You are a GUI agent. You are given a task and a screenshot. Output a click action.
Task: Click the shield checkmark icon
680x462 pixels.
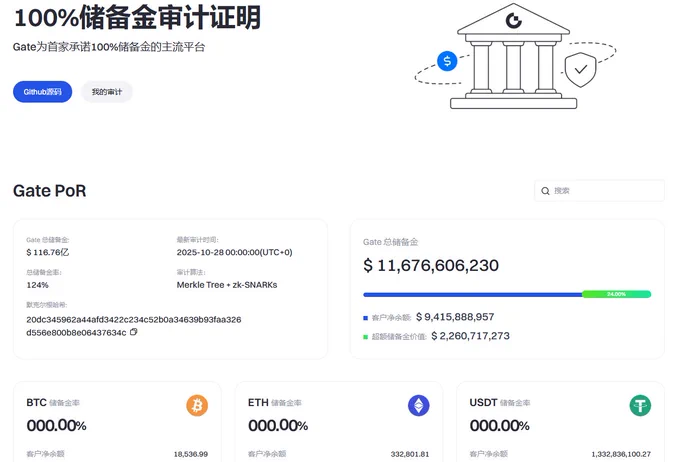coord(580,69)
